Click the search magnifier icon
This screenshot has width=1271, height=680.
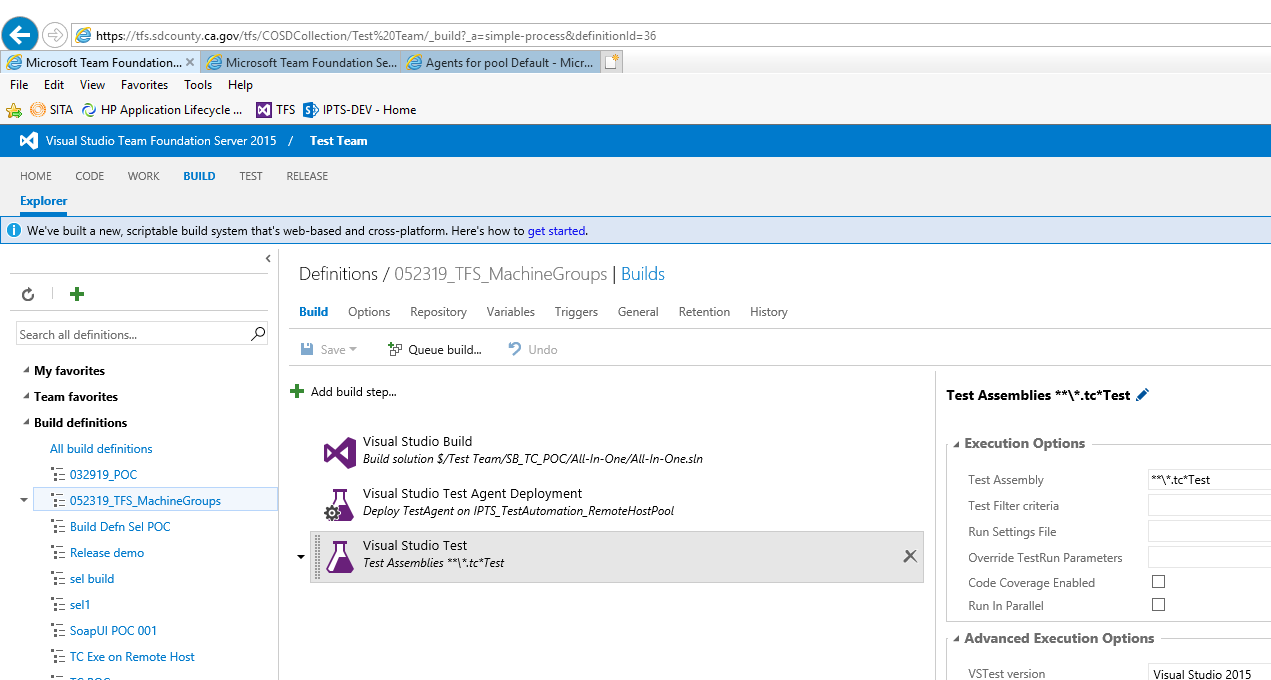[x=258, y=334]
